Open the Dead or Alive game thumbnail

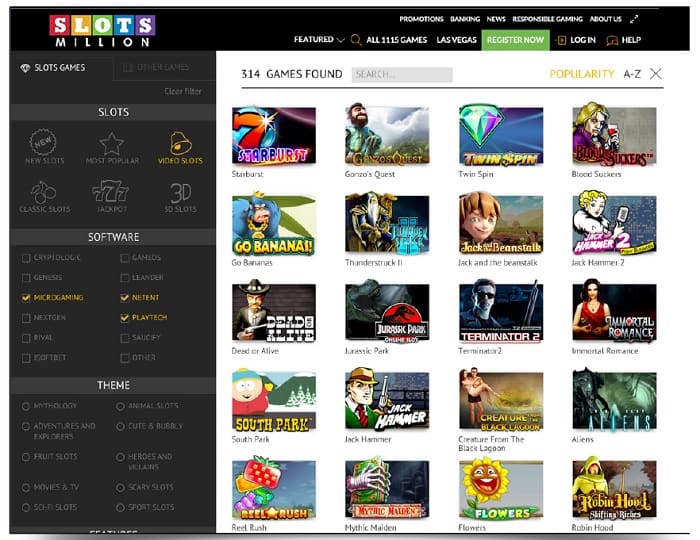click(274, 312)
